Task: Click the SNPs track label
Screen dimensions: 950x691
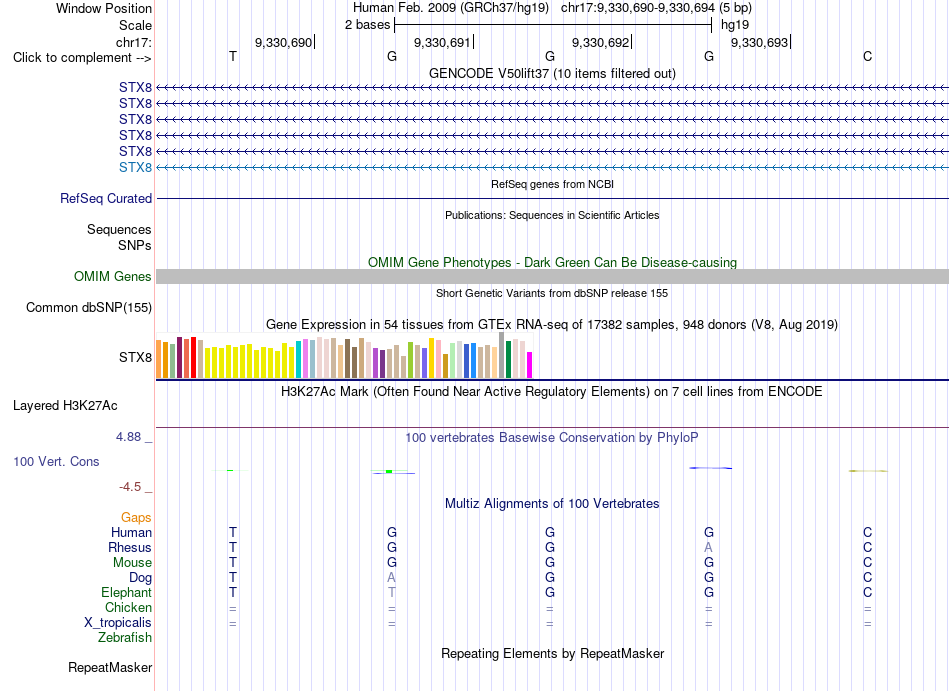Action: pyautogui.click(x=135, y=245)
